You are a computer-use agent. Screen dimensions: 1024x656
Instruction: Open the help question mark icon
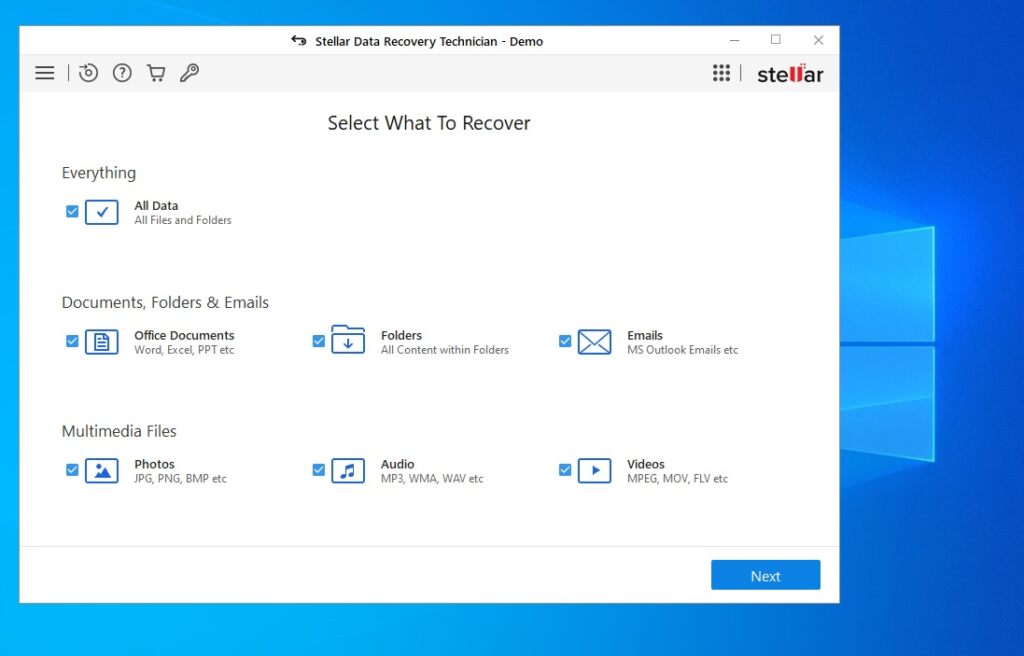click(x=122, y=73)
